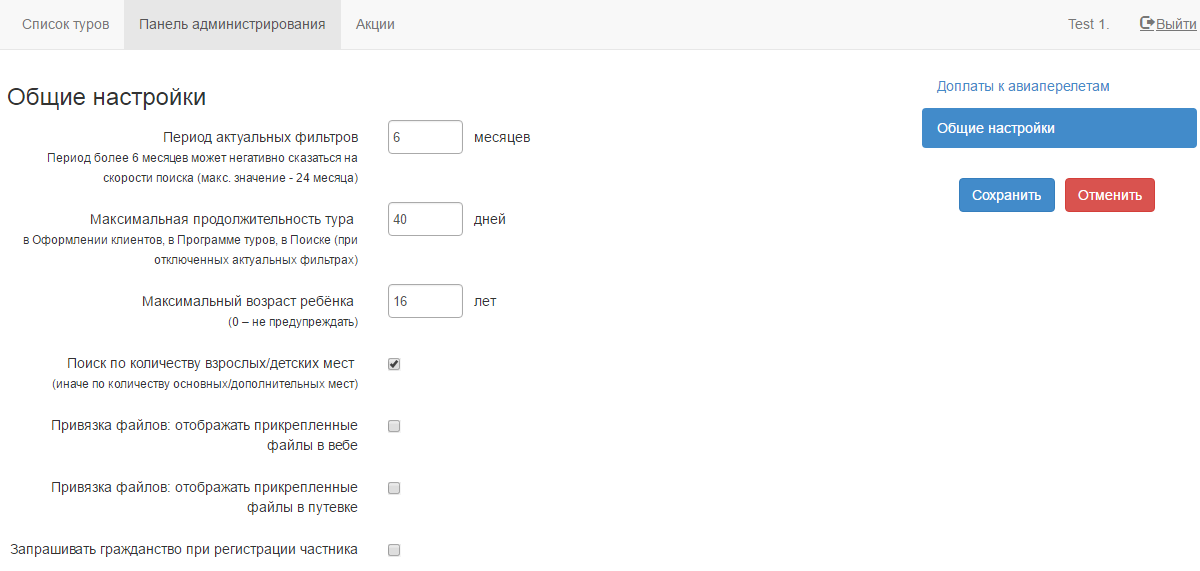This screenshot has width=1200, height=571.
Task: Click the logout icon next to Выйти
Action: click(1147, 24)
